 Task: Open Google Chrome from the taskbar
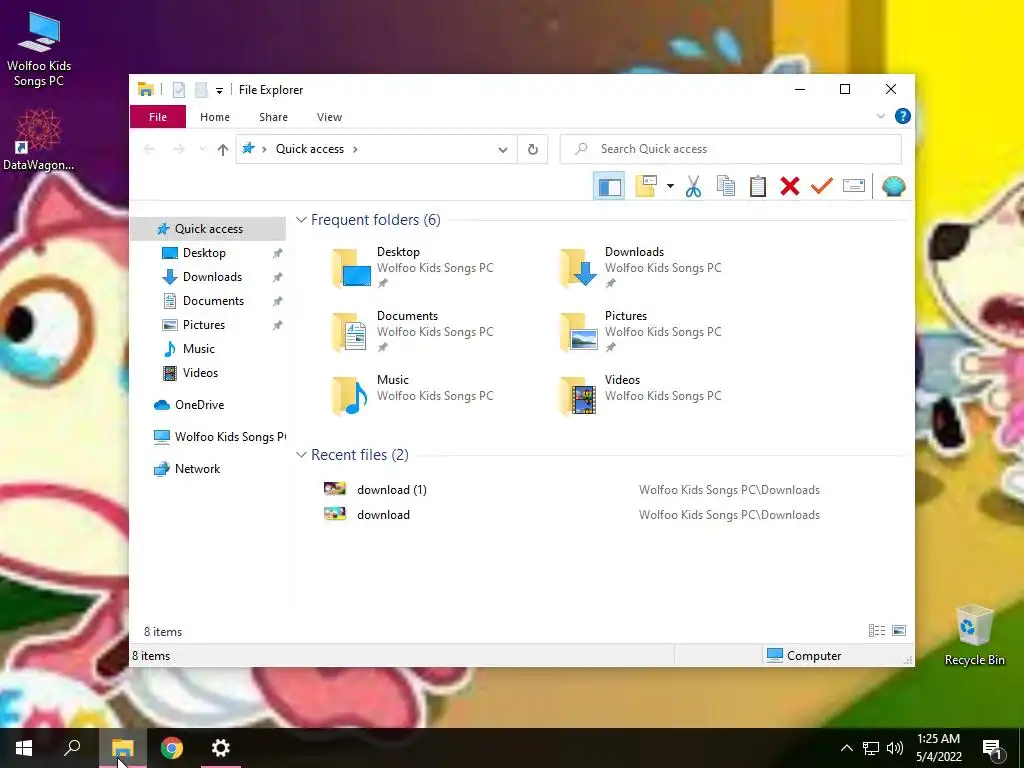click(x=172, y=748)
